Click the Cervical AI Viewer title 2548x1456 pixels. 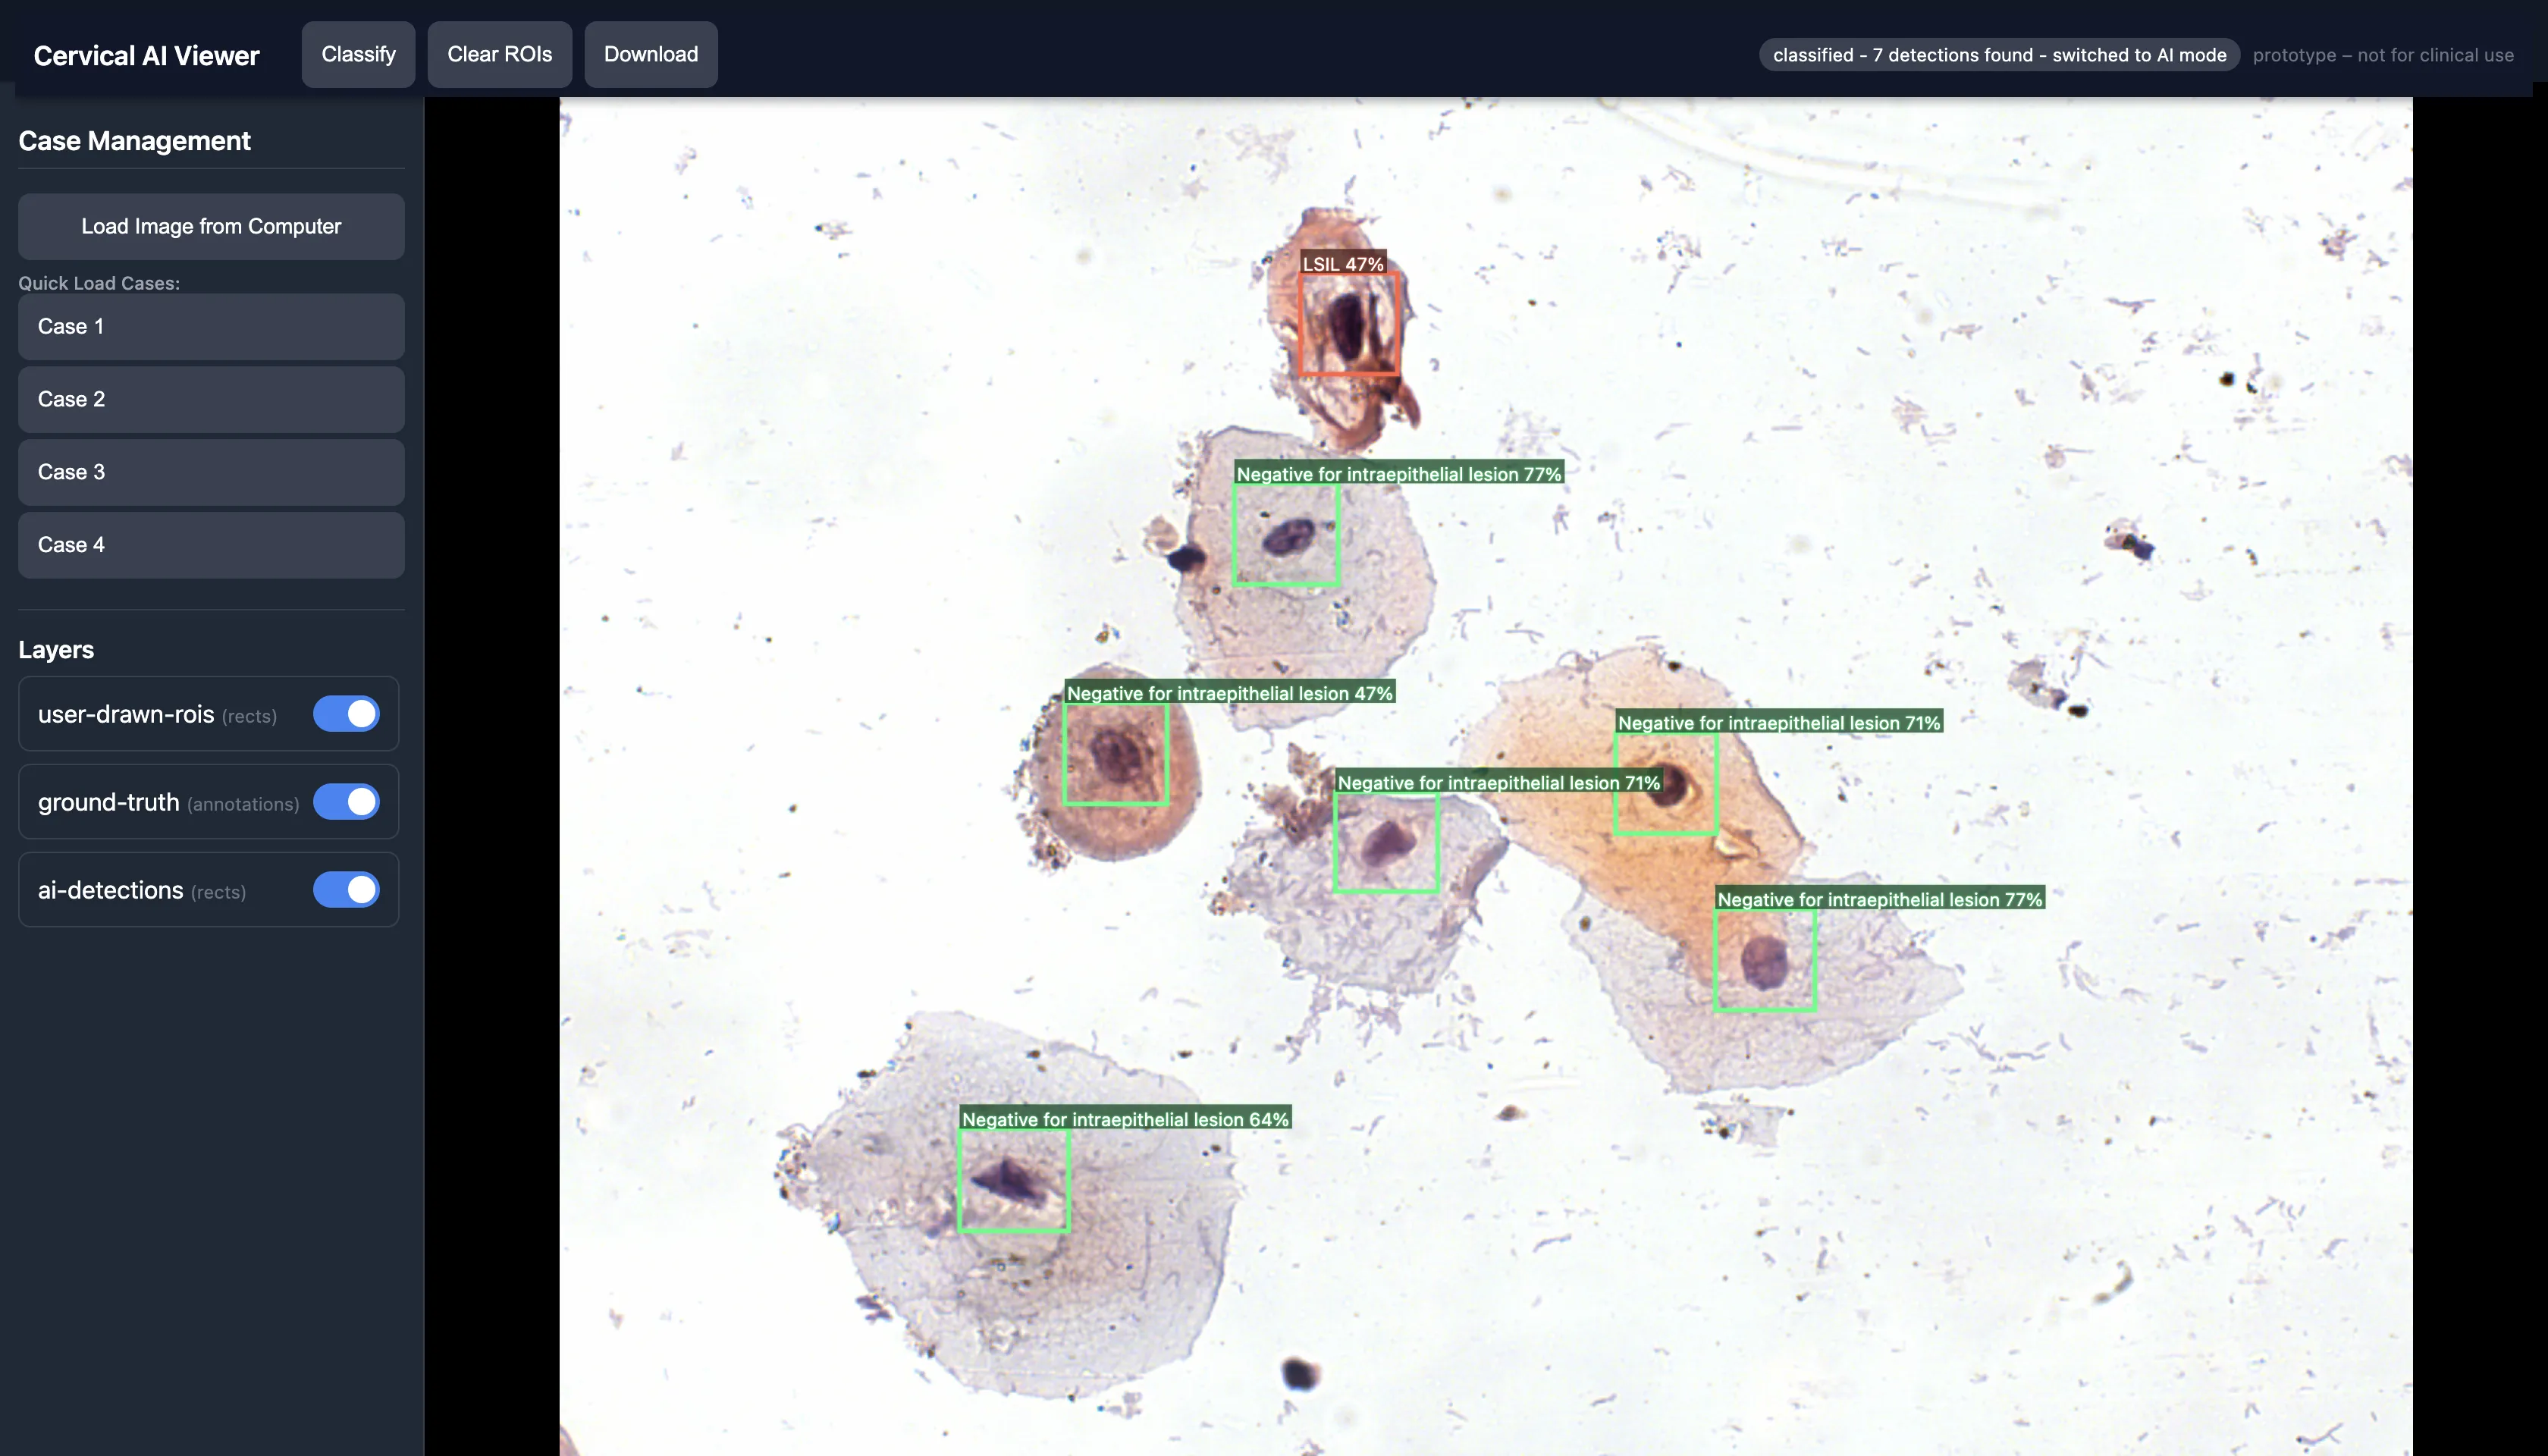[146, 55]
